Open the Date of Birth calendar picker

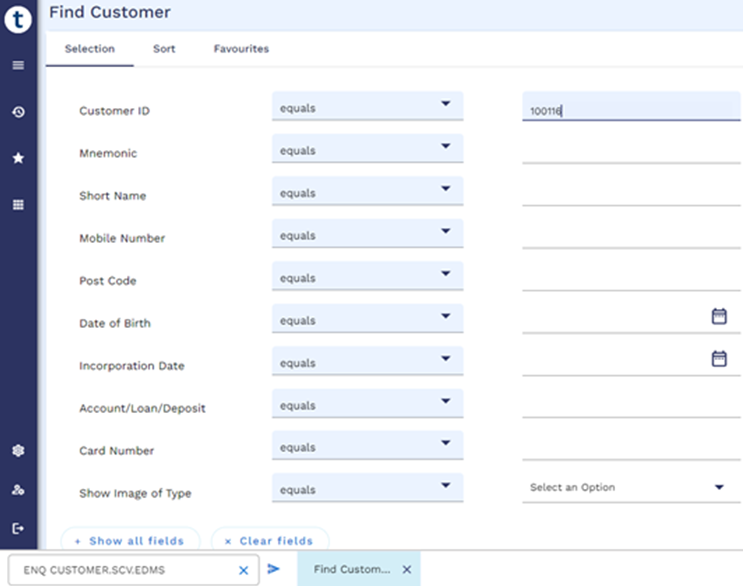[718, 316]
